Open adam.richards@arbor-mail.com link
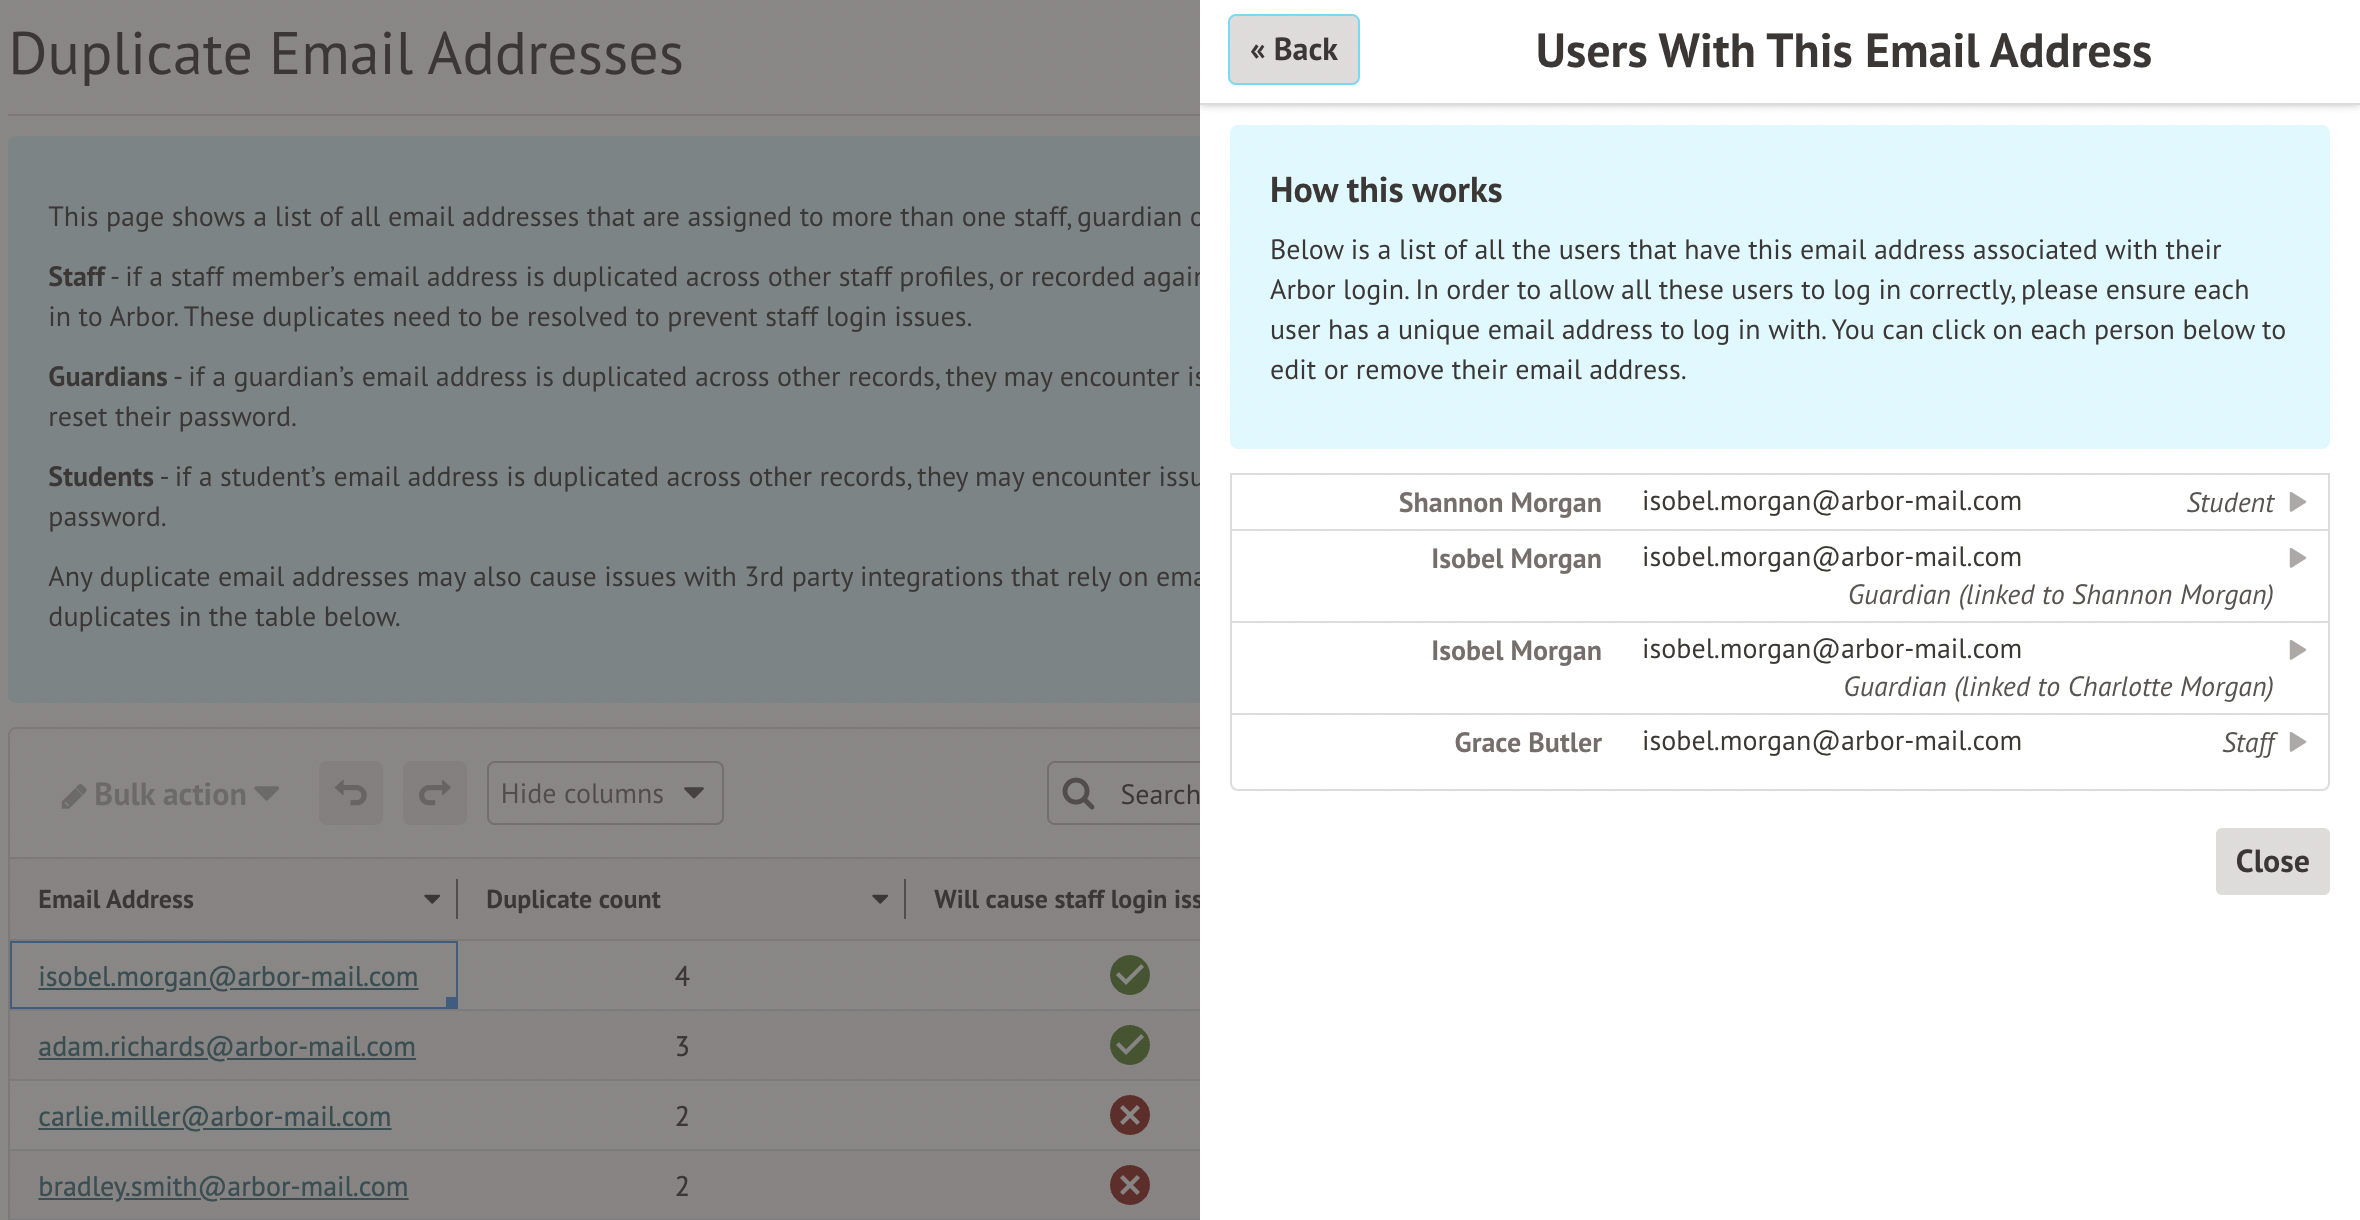2360x1220 pixels. (227, 1046)
